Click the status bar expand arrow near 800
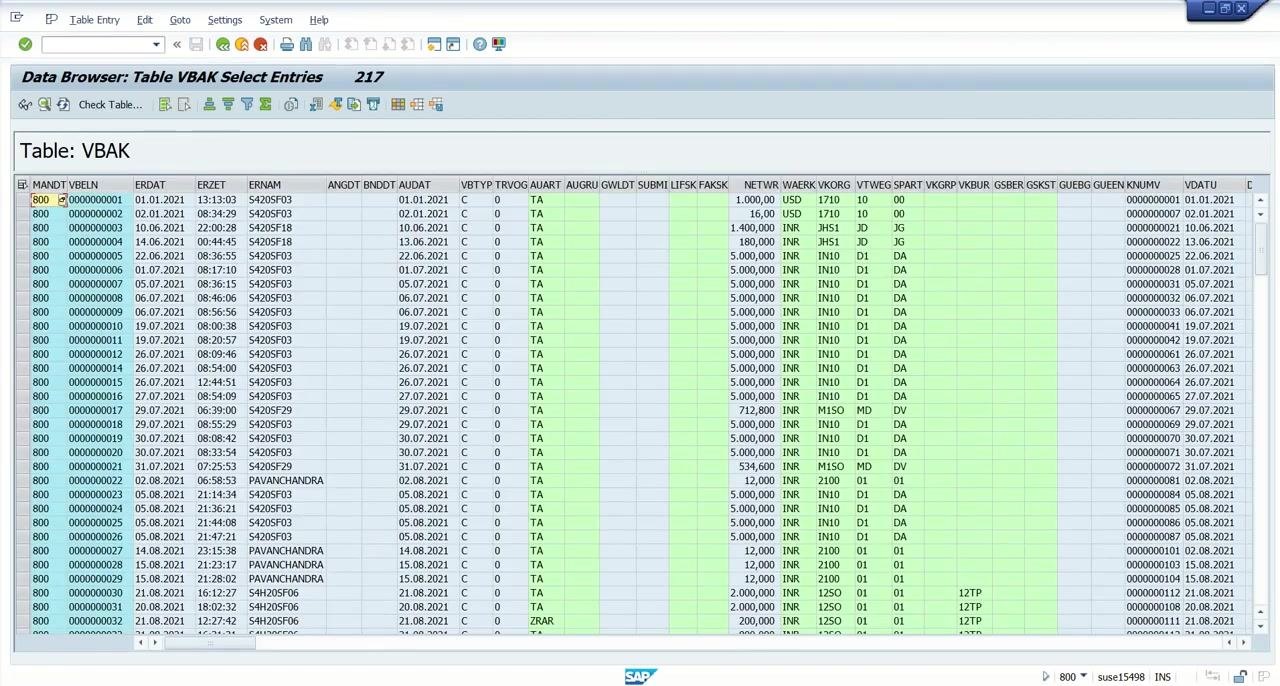This screenshot has width=1280, height=686. (1046, 677)
